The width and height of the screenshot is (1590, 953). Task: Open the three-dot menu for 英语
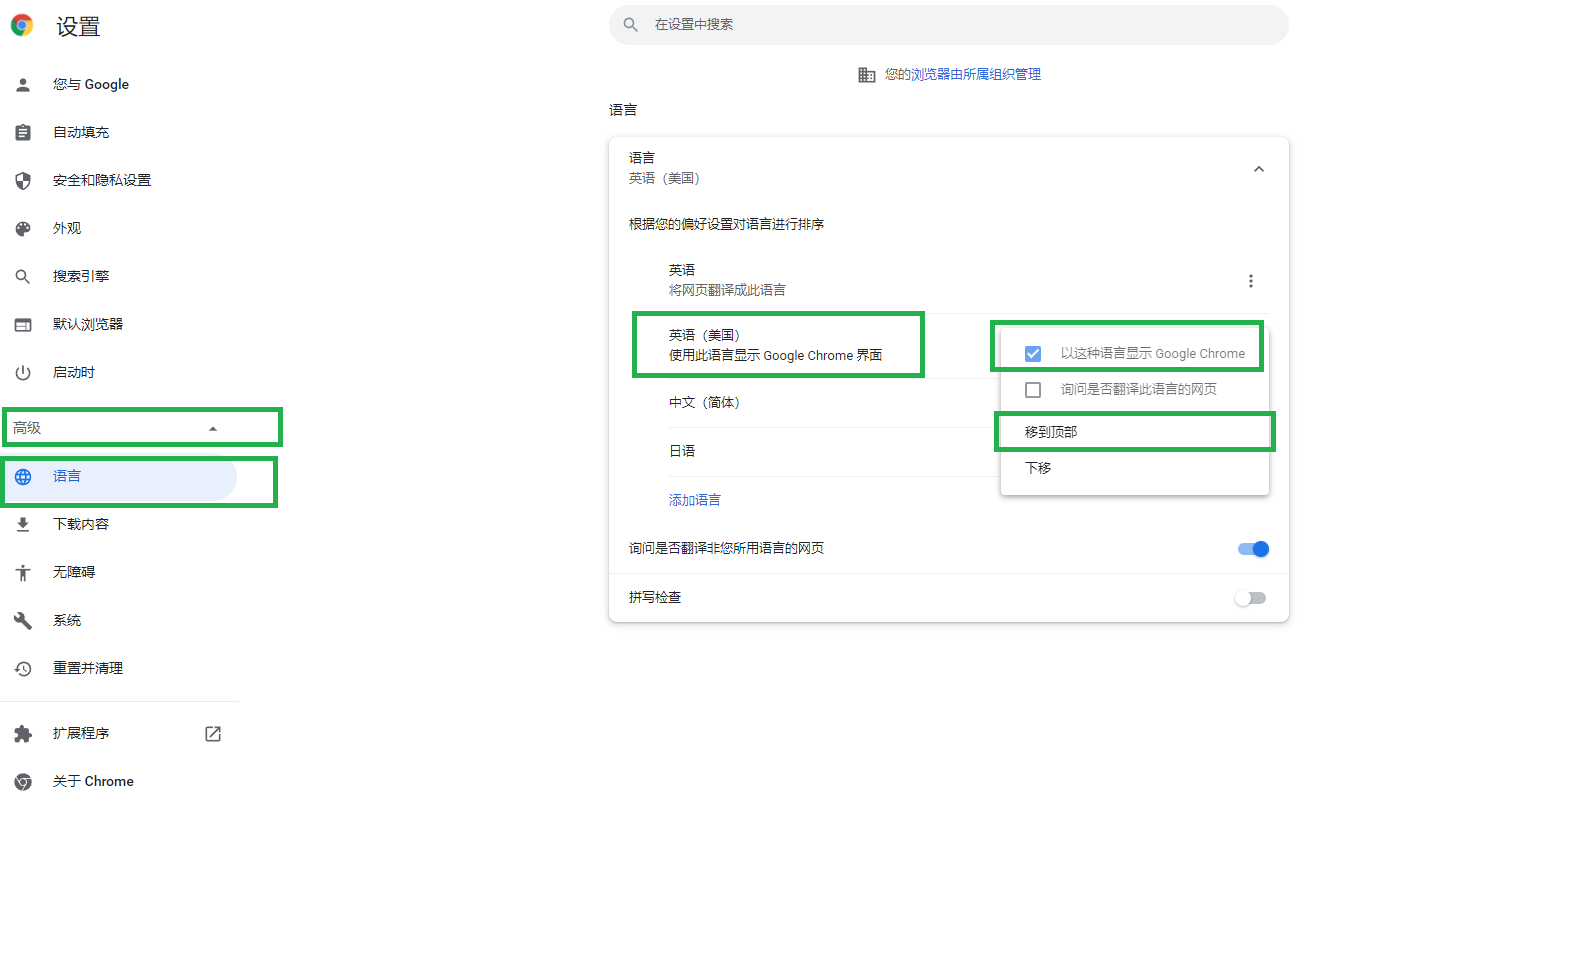tap(1250, 281)
